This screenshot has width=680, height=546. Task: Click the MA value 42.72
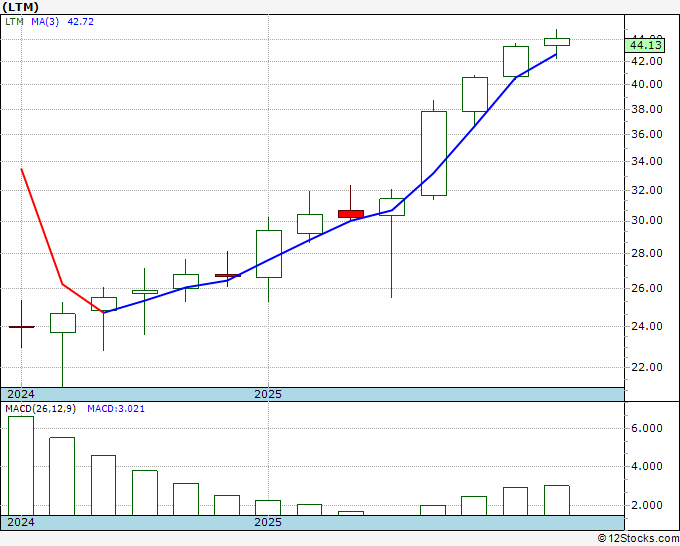(x=81, y=22)
